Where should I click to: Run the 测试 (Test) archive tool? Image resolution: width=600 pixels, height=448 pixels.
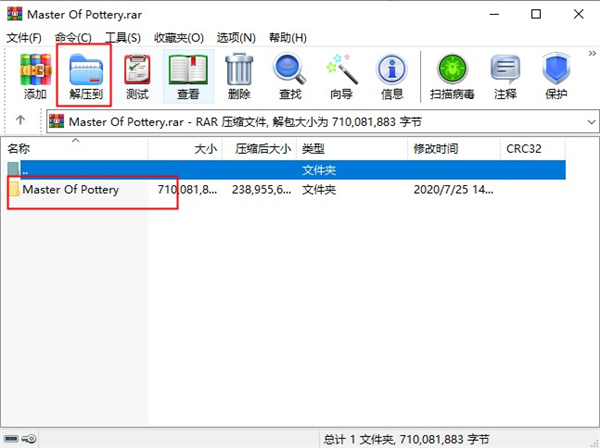click(x=137, y=77)
